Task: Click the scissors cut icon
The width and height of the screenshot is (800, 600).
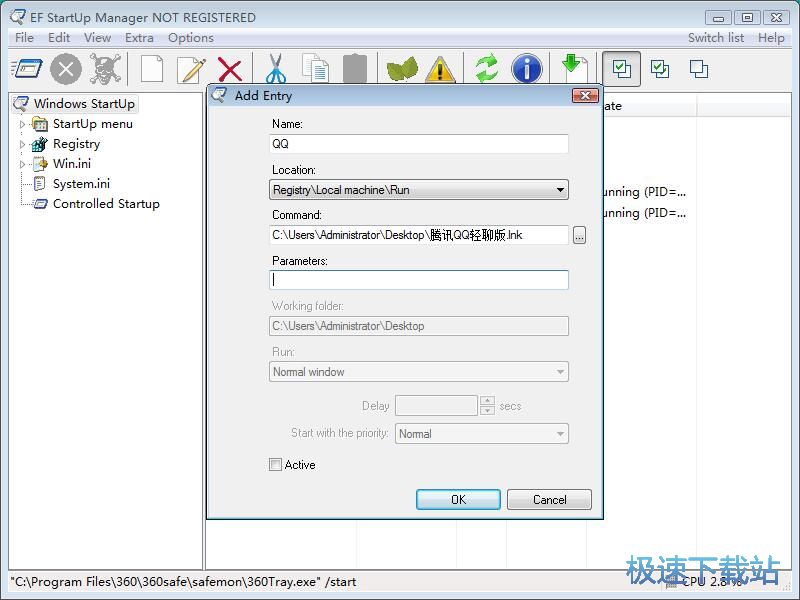Action: [276, 68]
